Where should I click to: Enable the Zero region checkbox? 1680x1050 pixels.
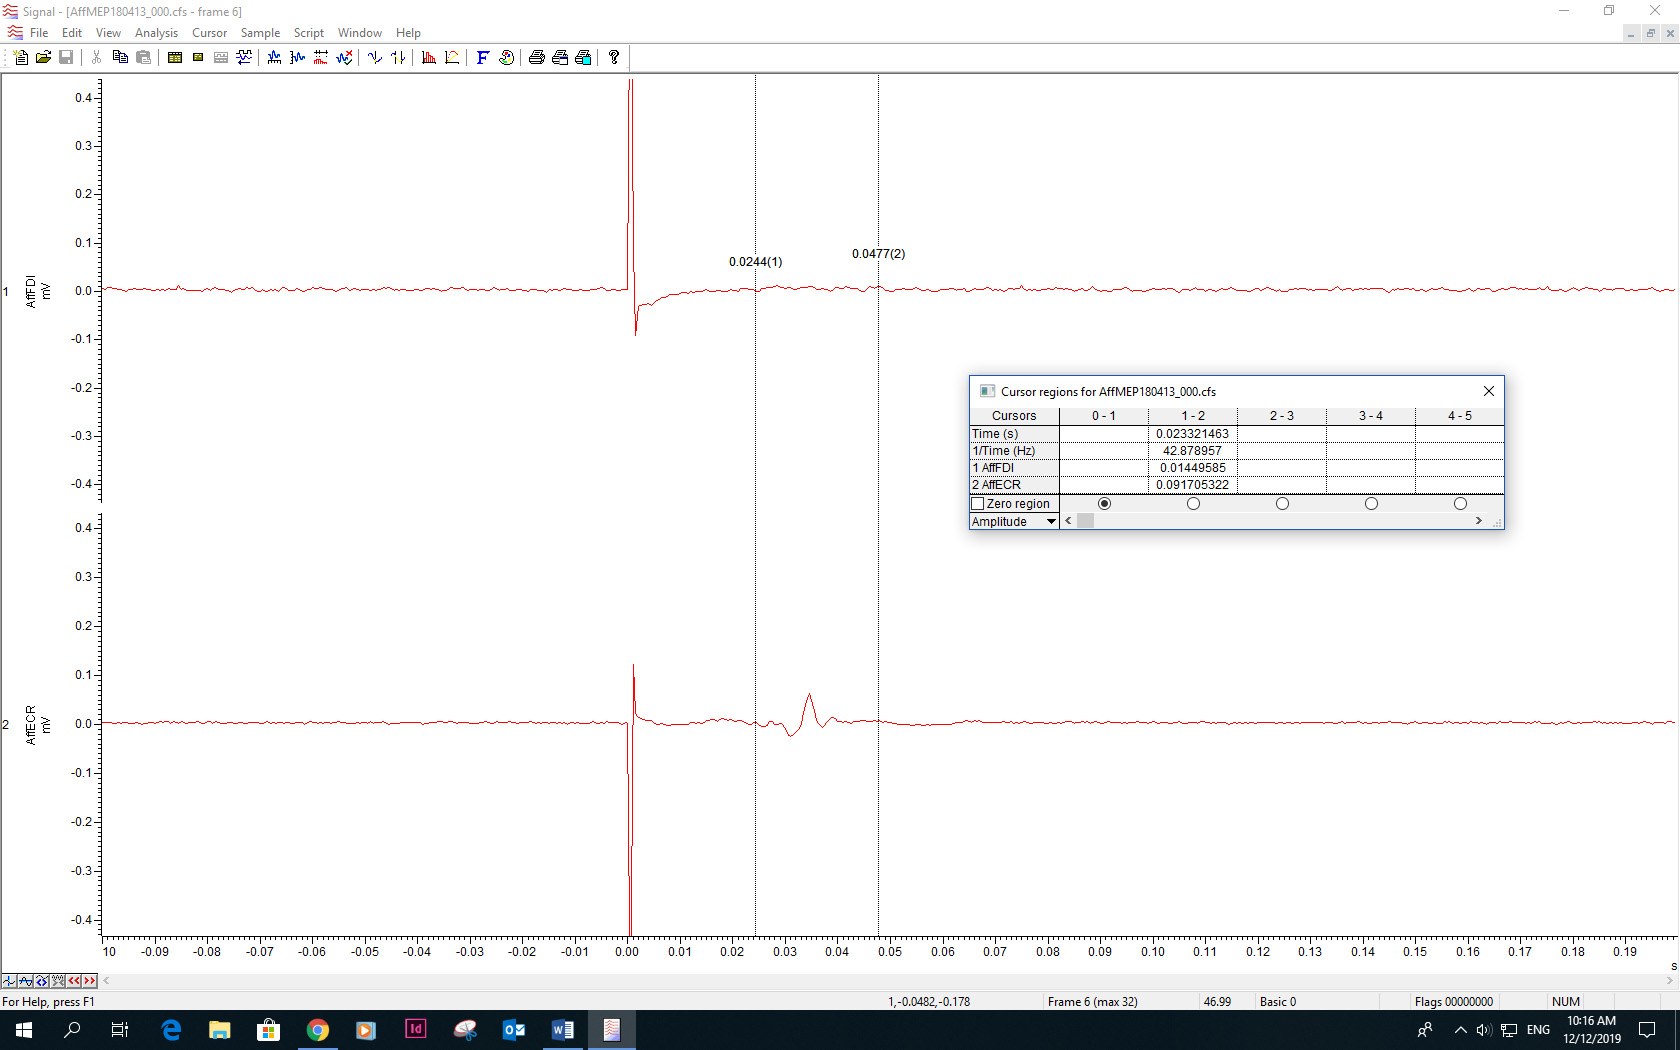click(x=978, y=504)
